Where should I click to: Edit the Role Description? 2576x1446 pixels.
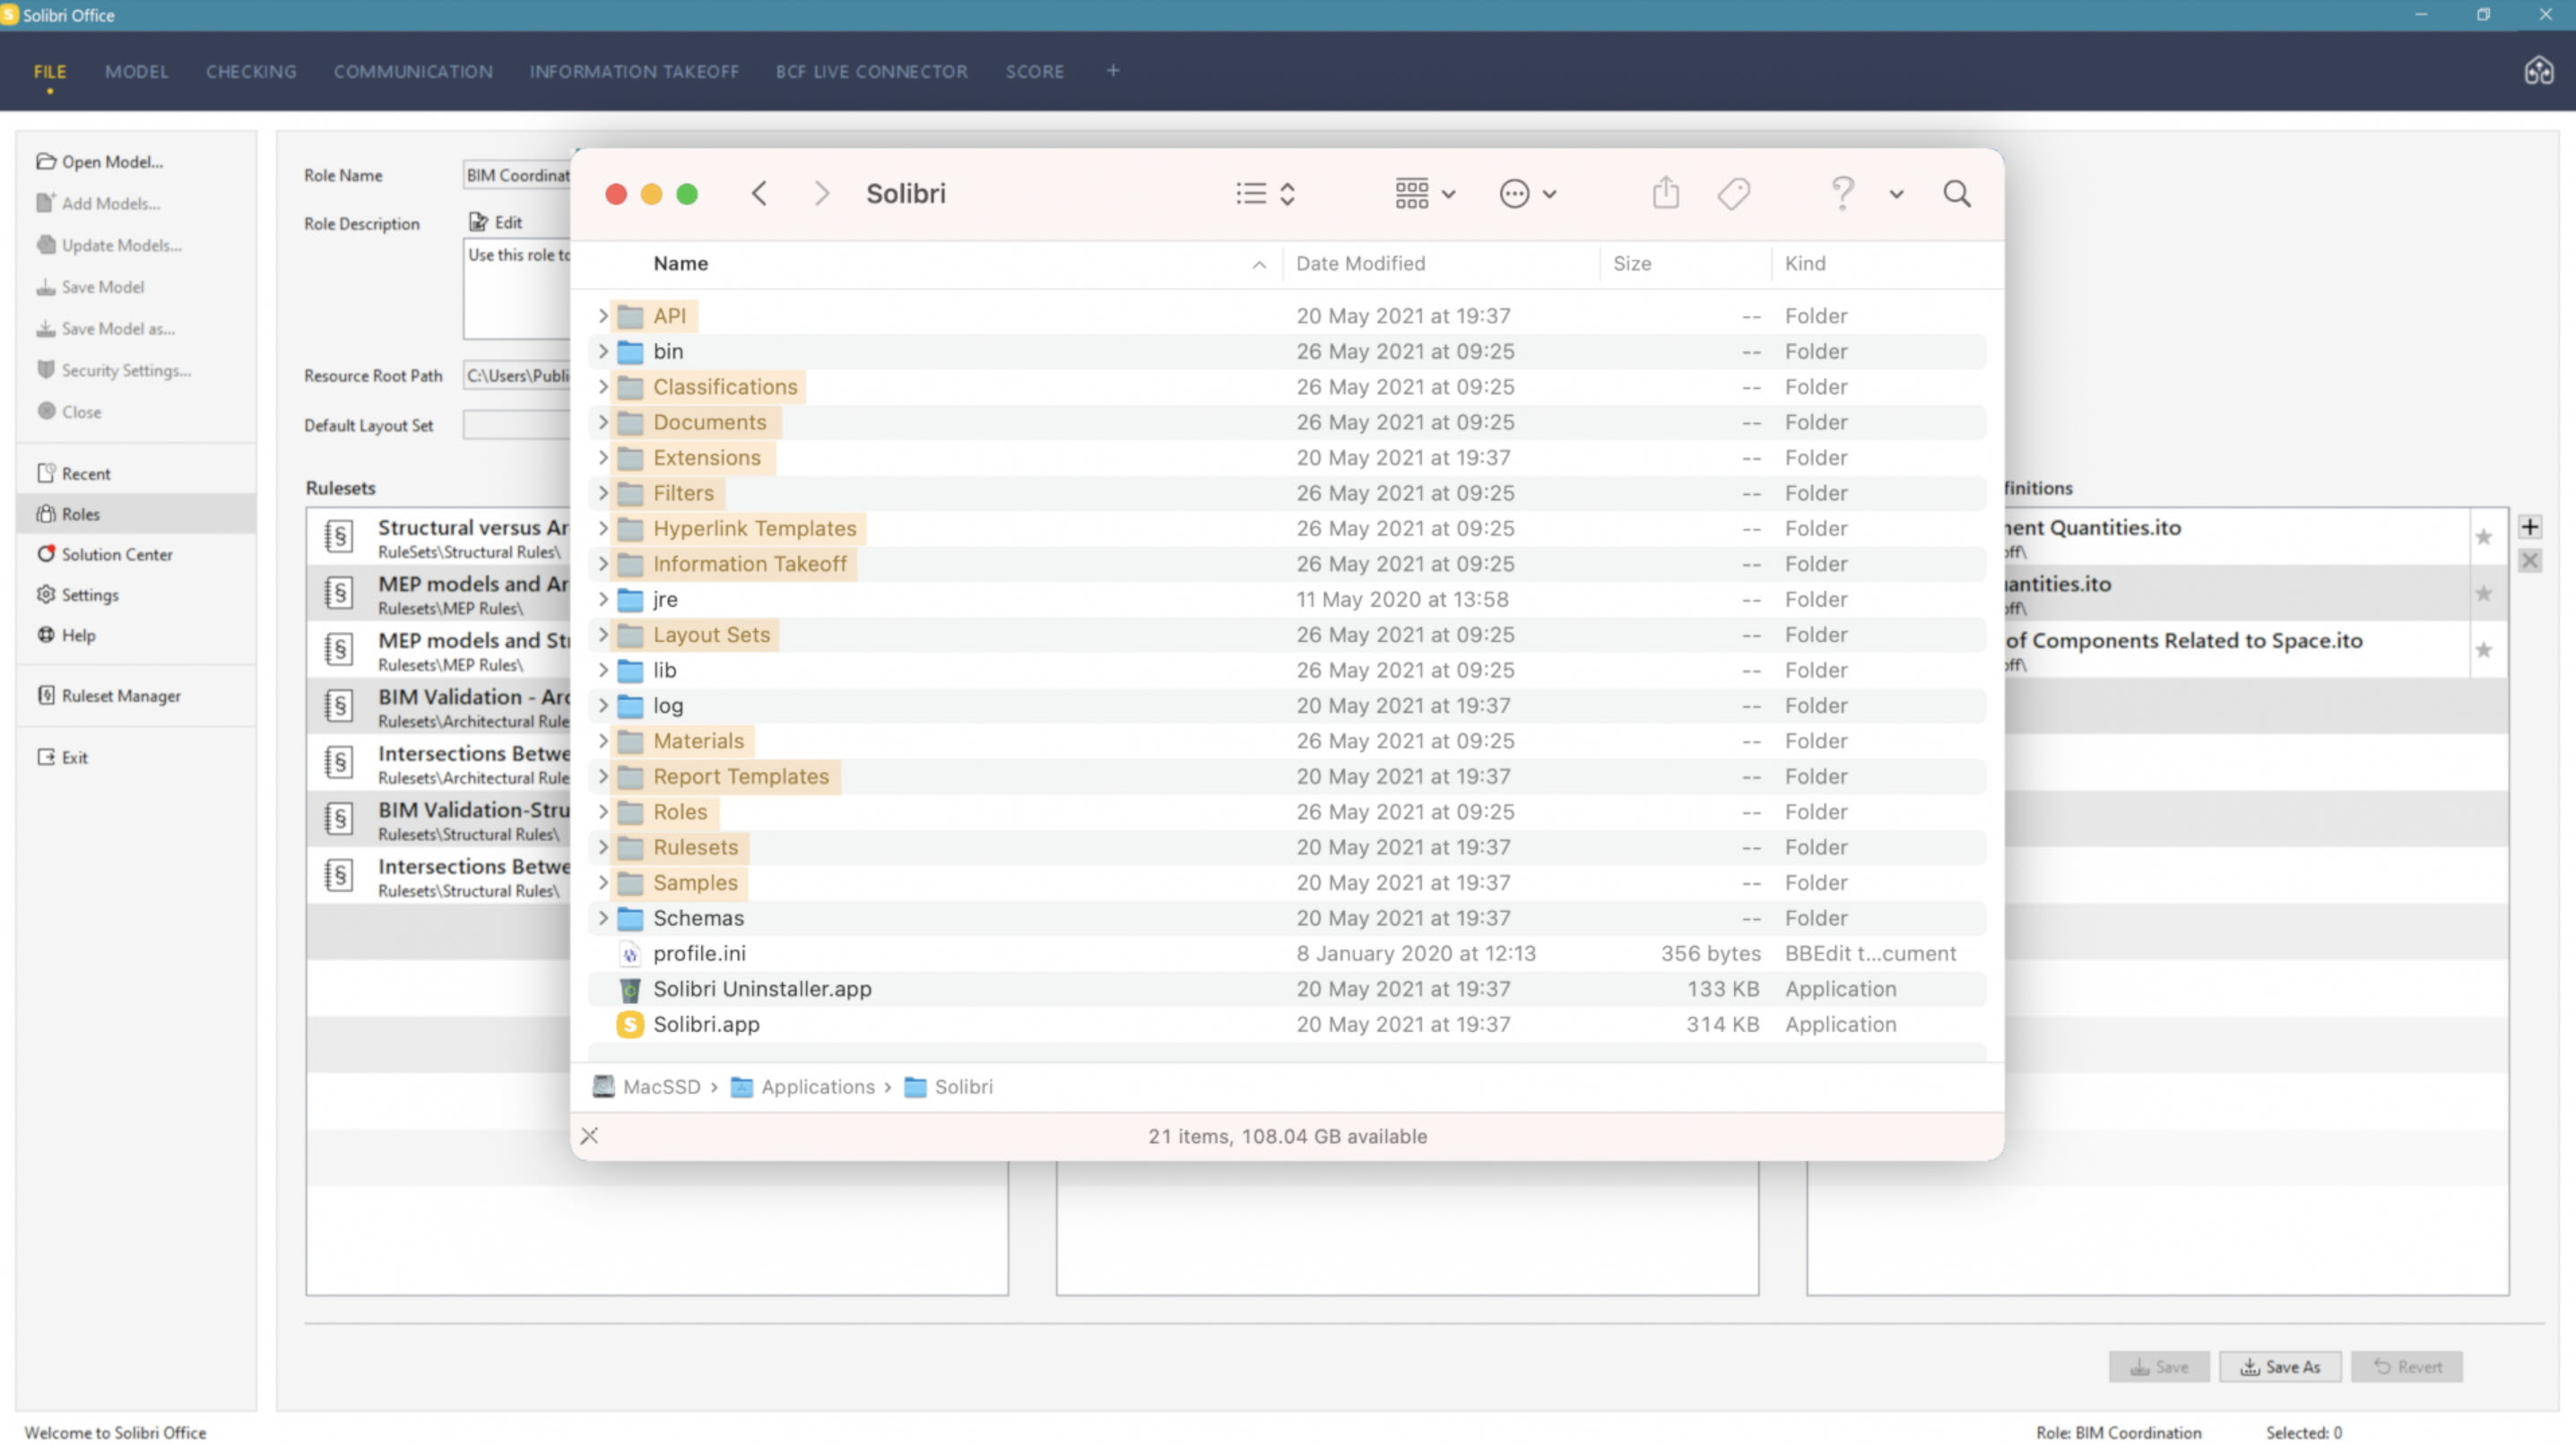496,222
